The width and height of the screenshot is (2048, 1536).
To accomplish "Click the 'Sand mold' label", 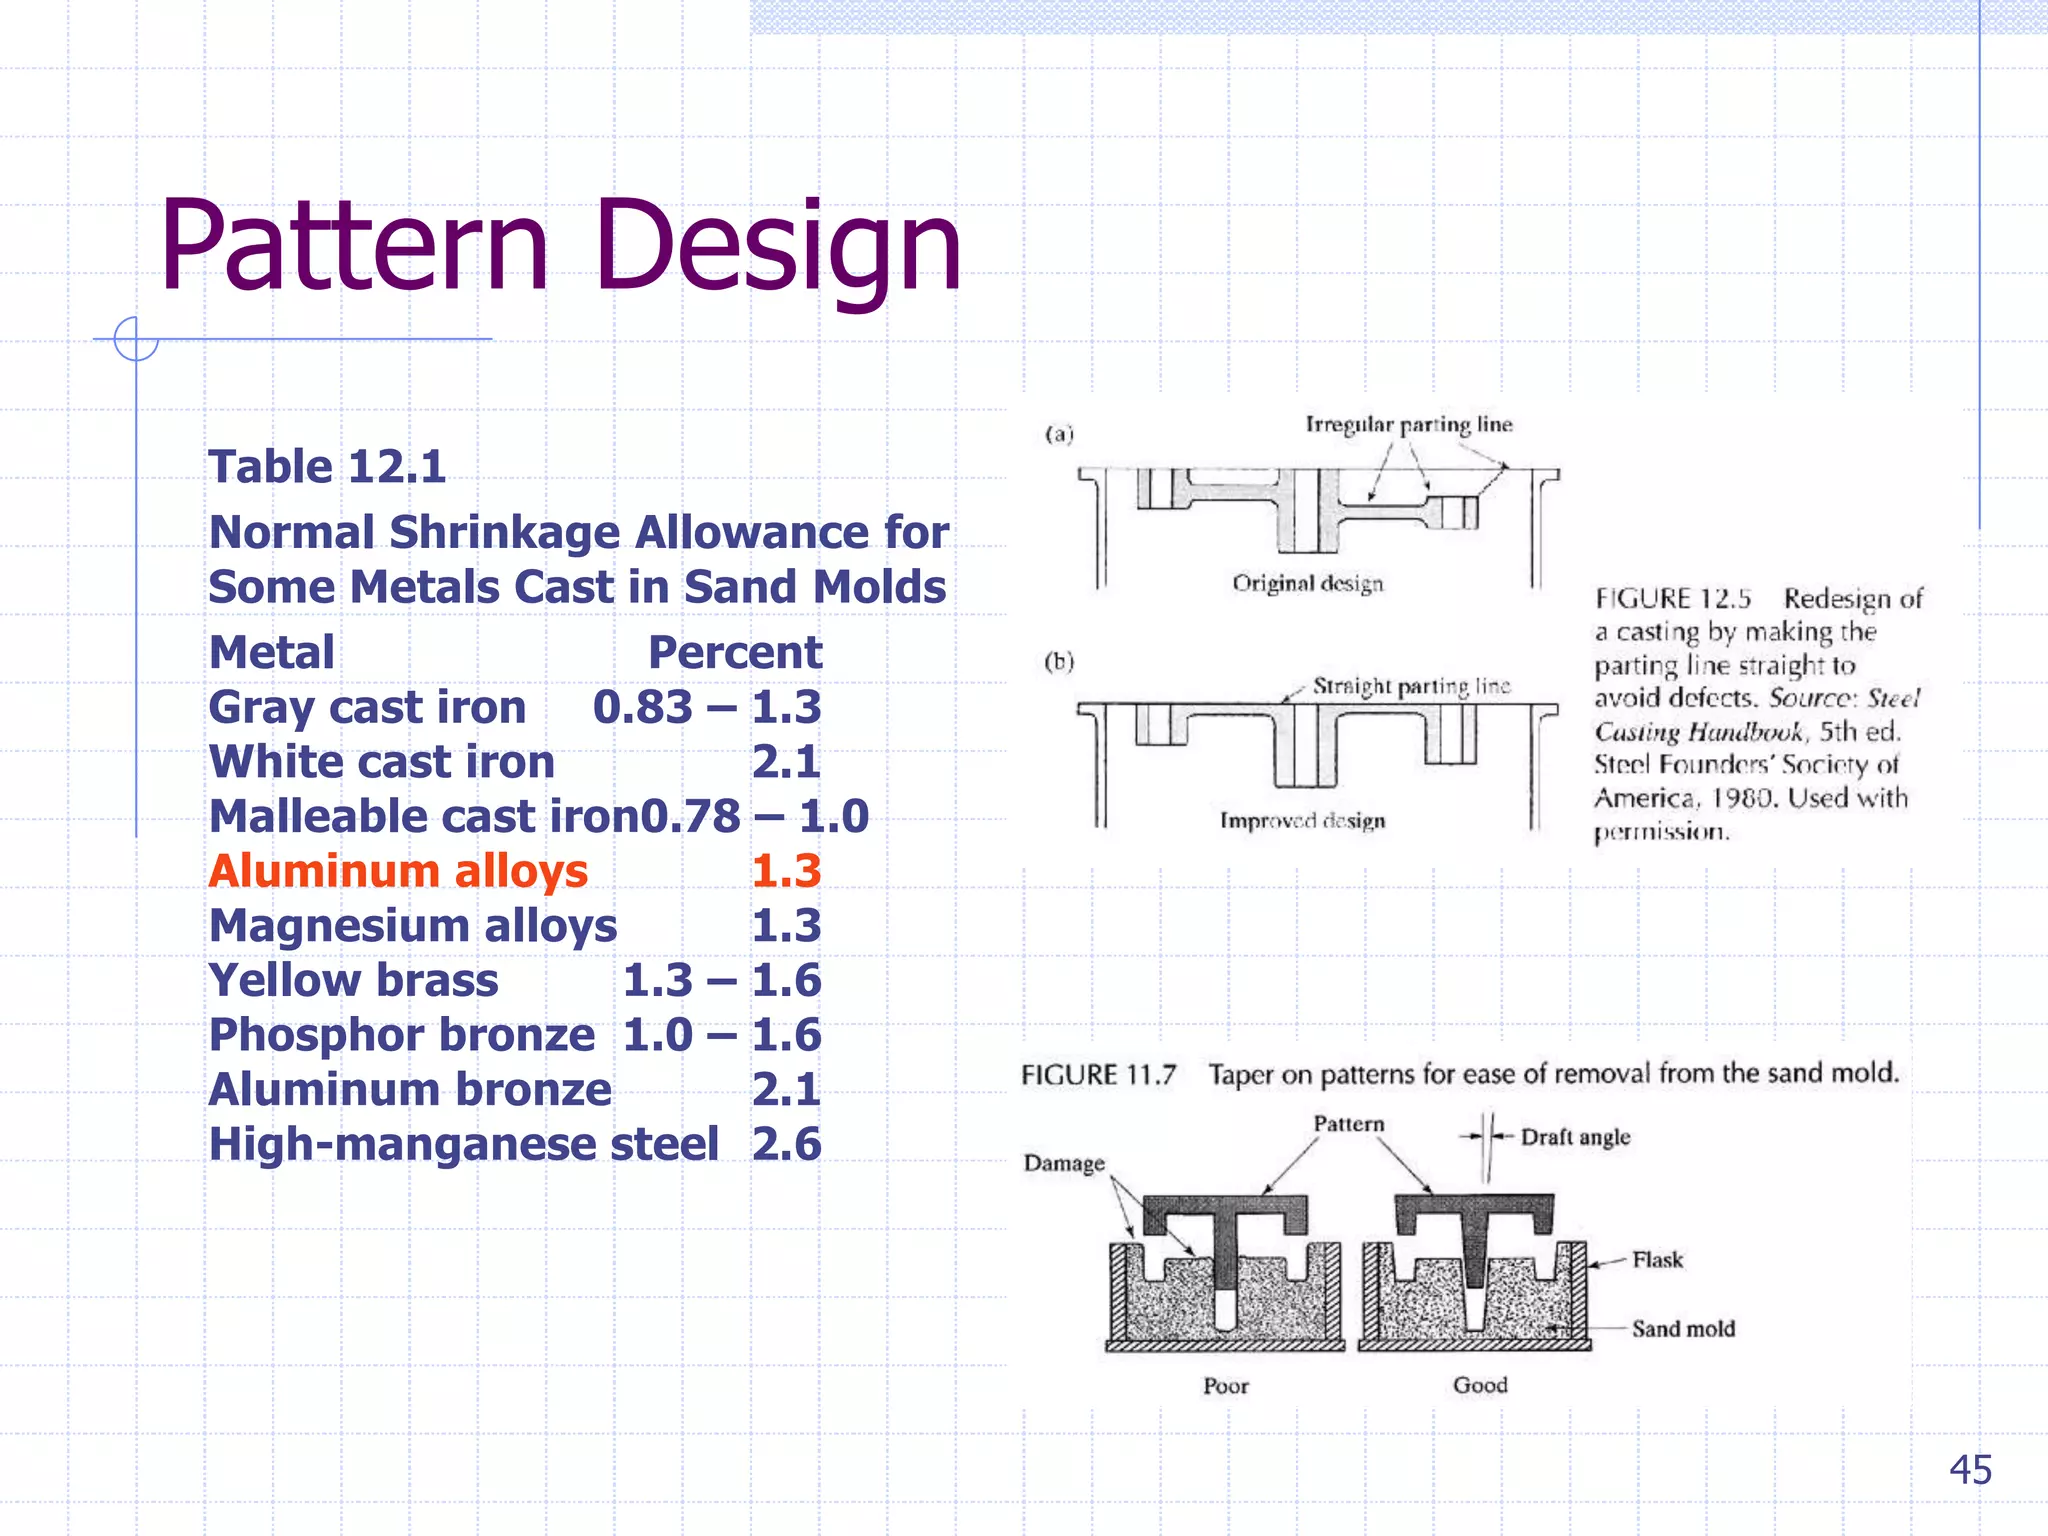I will 1684,1329.
